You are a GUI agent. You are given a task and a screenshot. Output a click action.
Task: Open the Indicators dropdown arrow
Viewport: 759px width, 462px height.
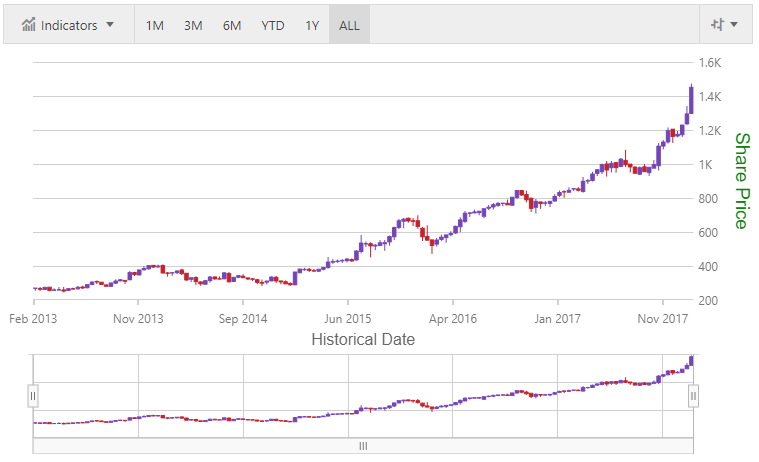[x=110, y=25]
